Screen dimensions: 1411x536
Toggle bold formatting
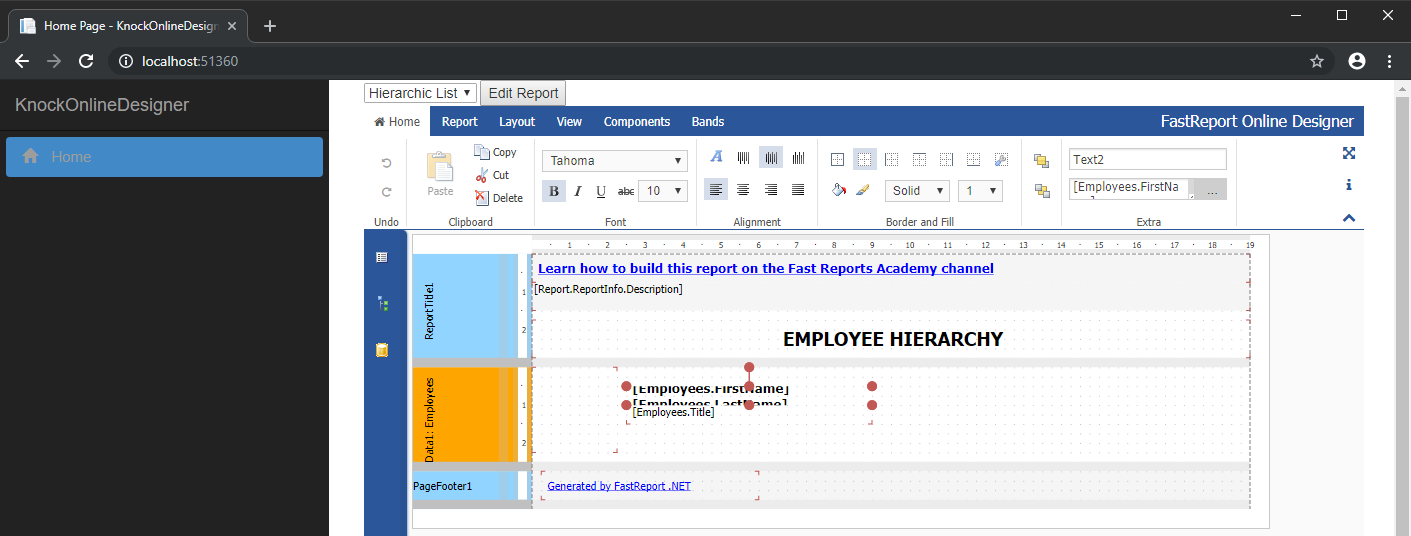point(553,191)
